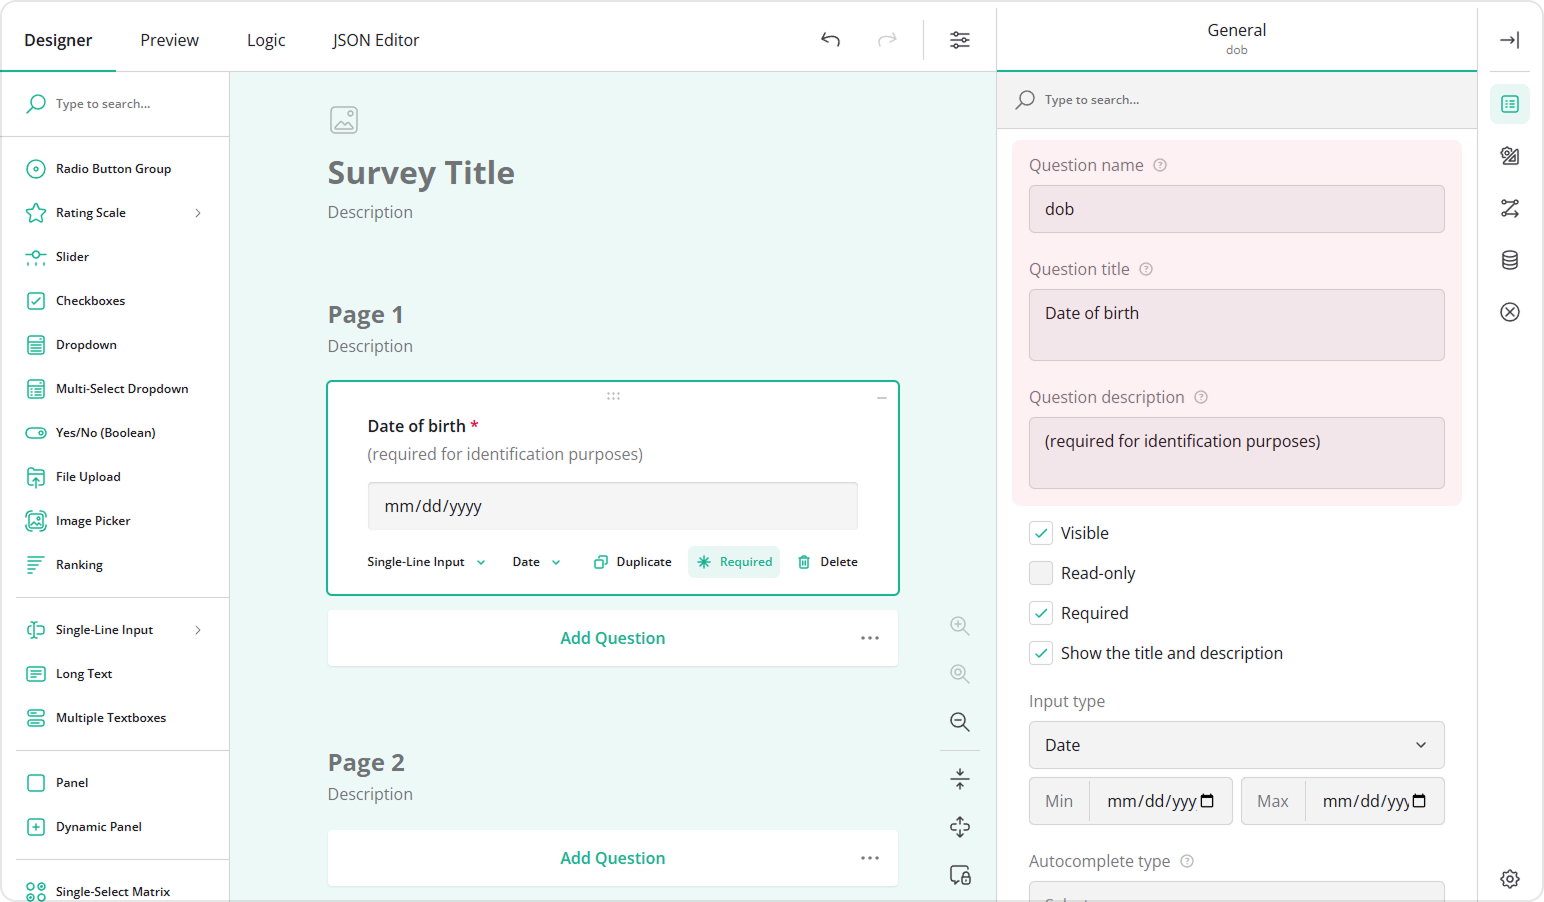Uncheck Show the title and description

pos(1040,652)
